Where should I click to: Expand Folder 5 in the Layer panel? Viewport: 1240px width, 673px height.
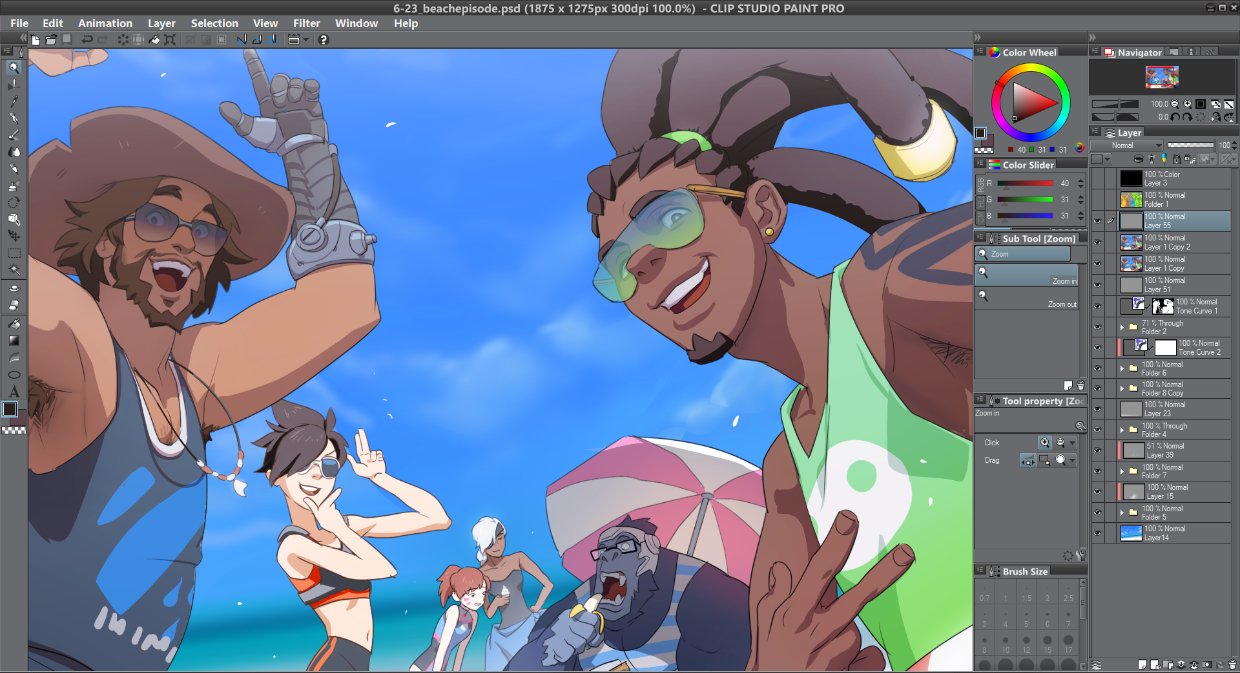(x=1122, y=513)
